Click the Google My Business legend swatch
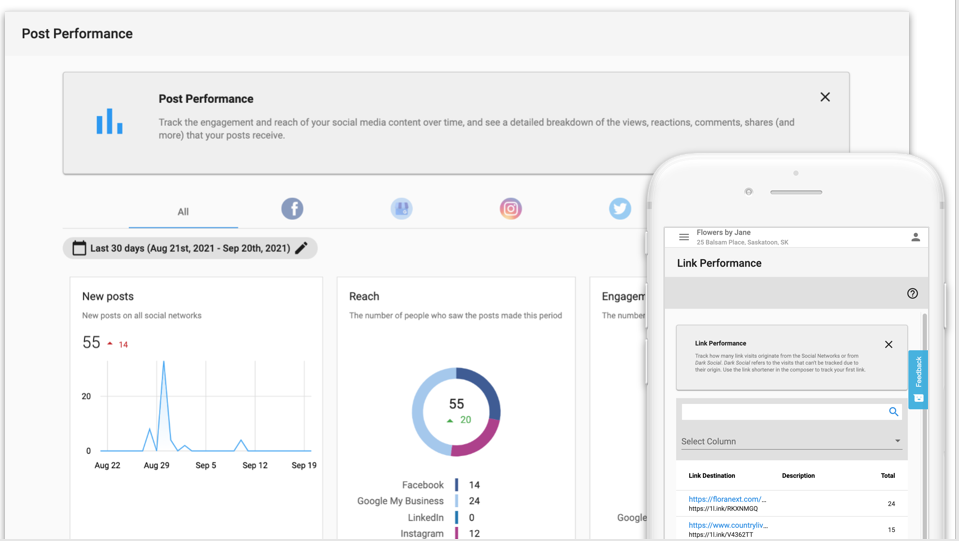 tap(456, 501)
